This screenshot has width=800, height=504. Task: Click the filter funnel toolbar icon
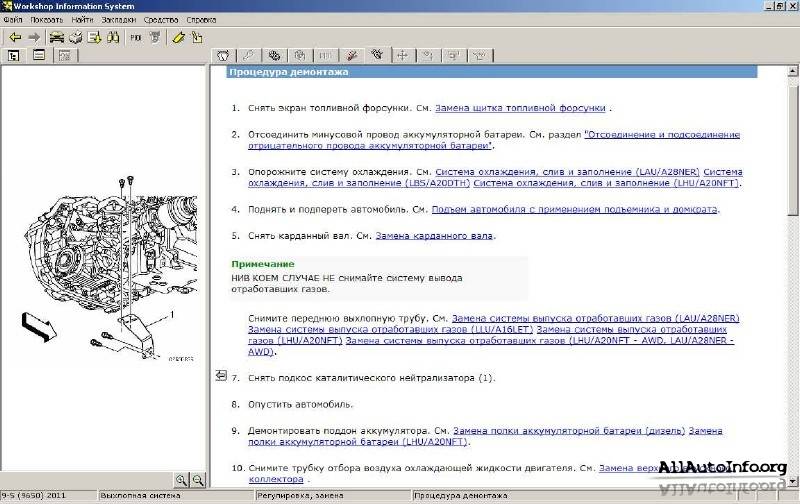155,37
